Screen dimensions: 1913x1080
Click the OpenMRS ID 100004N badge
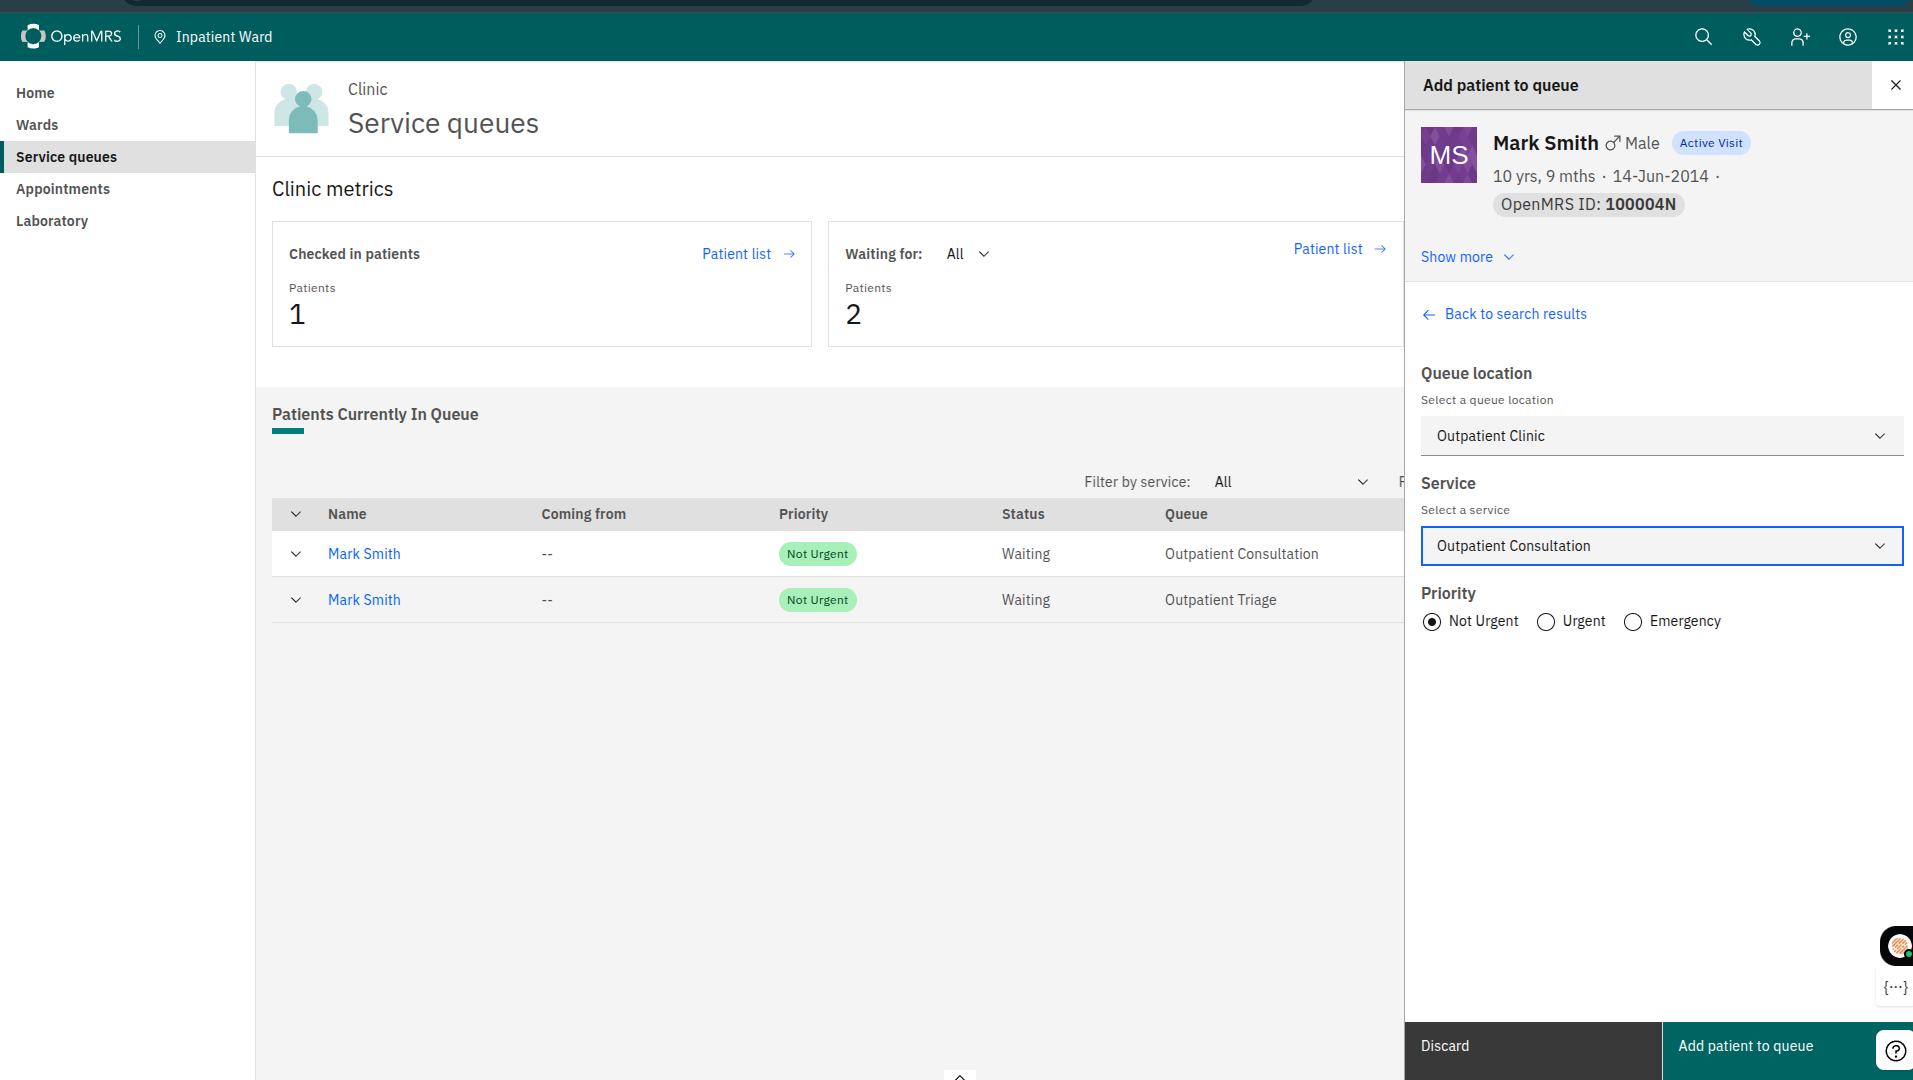click(x=1588, y=204)
